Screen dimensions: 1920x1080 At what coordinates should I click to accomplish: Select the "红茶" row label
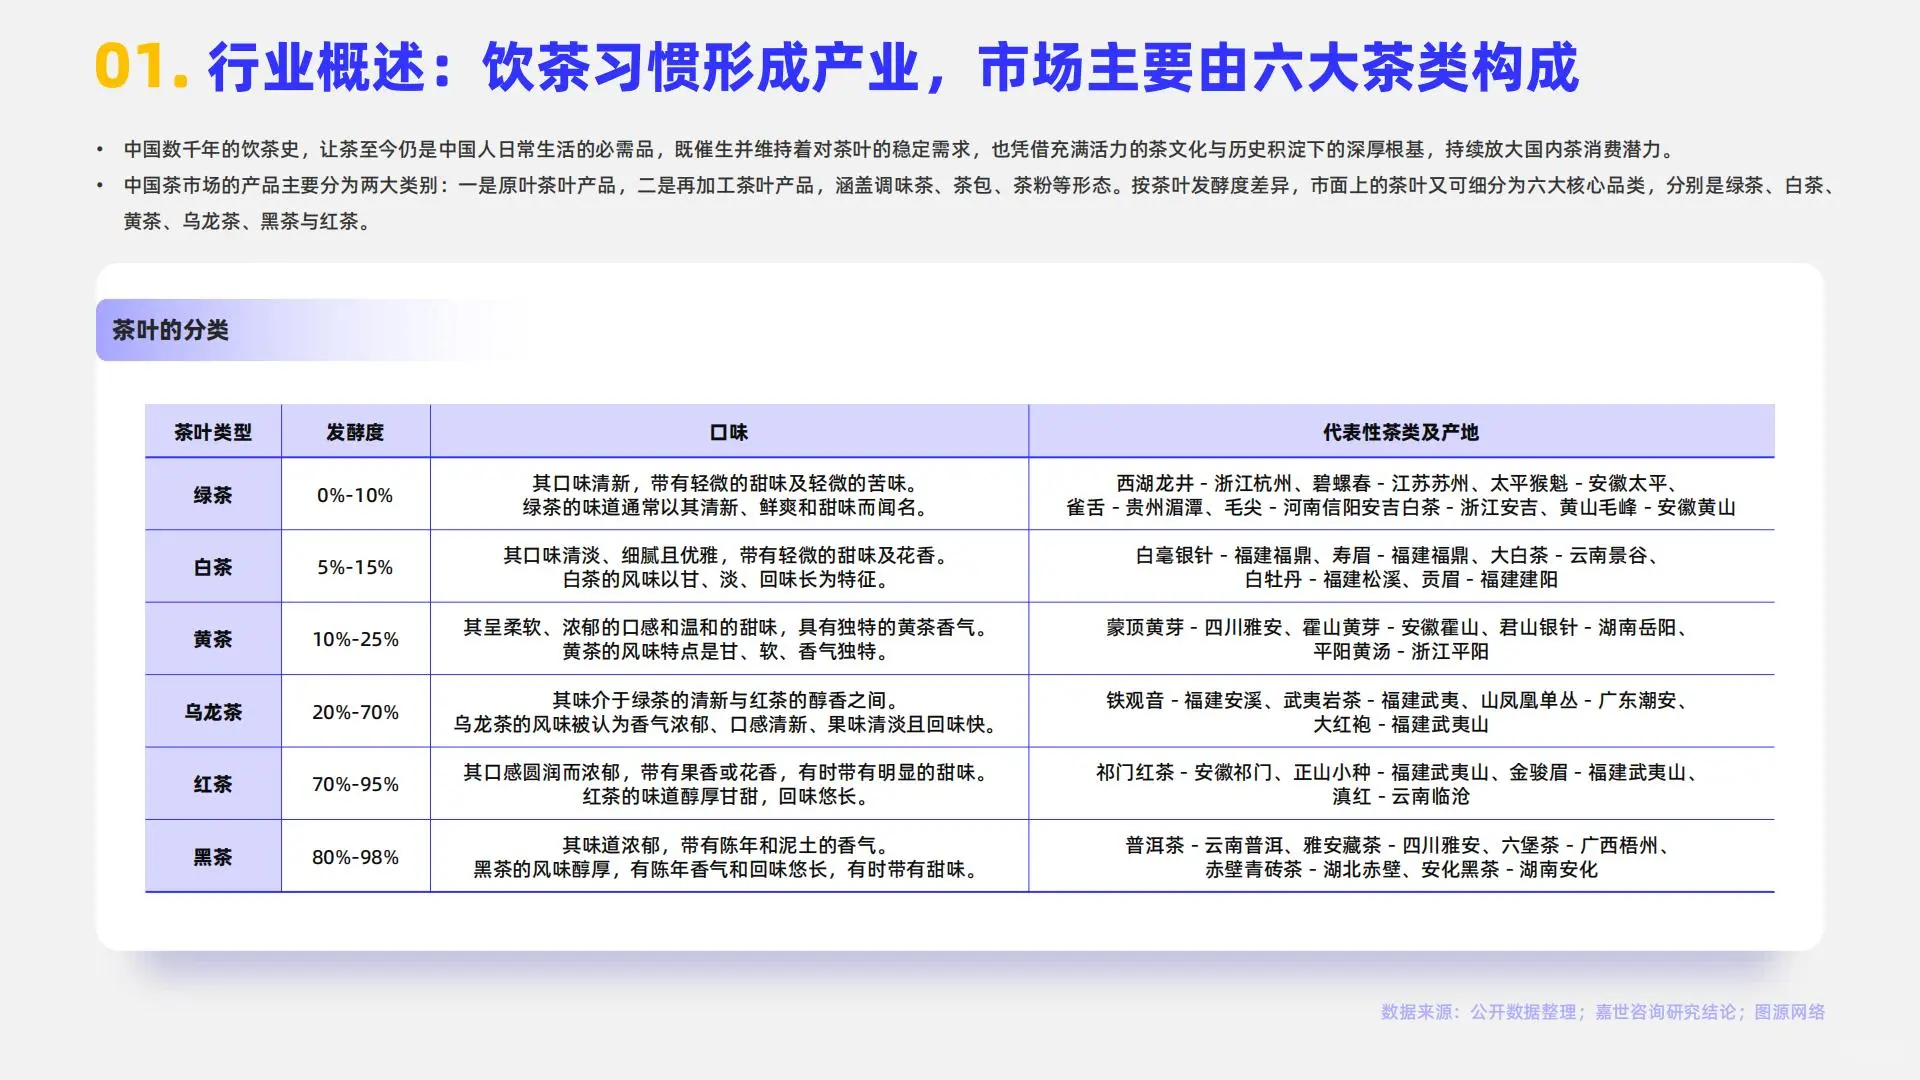tap(212, 784)
